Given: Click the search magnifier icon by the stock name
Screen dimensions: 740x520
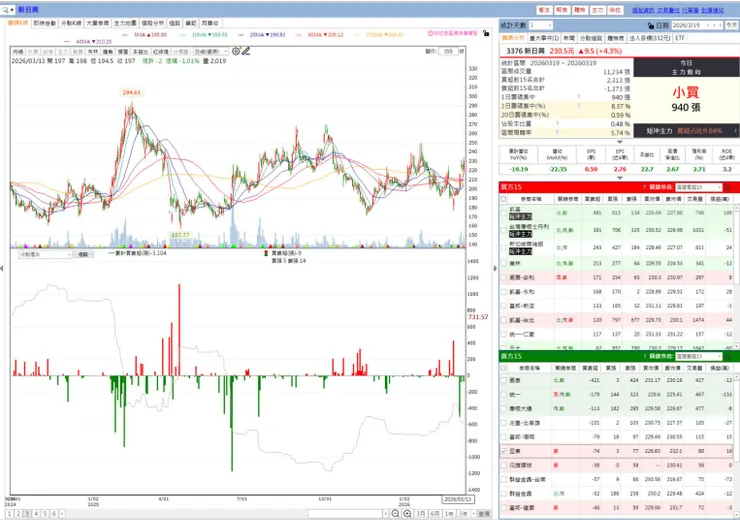Looking at the screenshot, I should pos(6,9).
